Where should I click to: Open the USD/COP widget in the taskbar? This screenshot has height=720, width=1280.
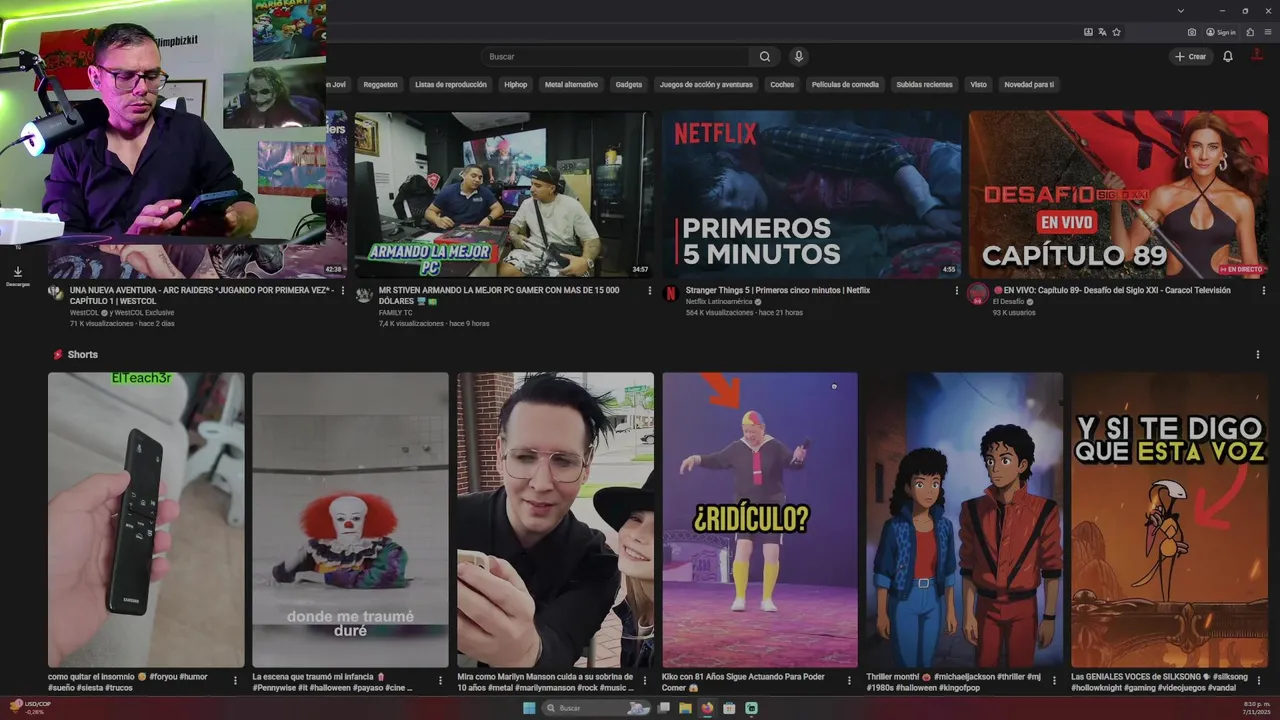click(30, 708)
